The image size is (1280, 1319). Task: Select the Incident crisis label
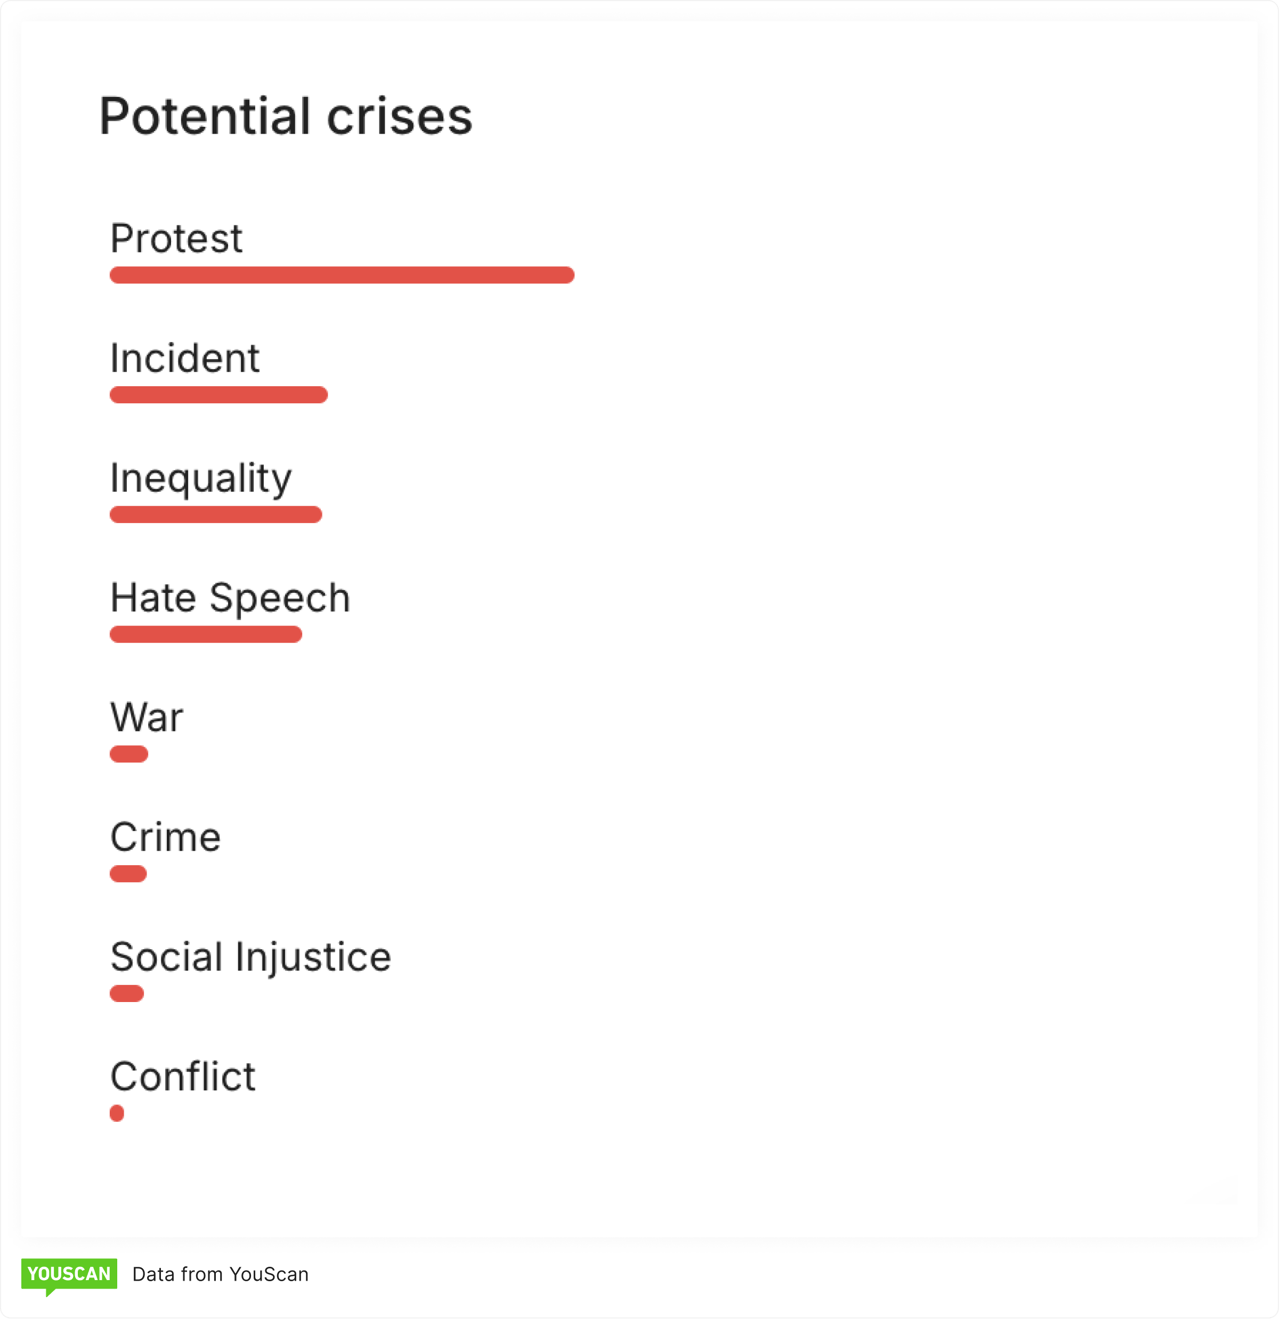click(185, 358)
